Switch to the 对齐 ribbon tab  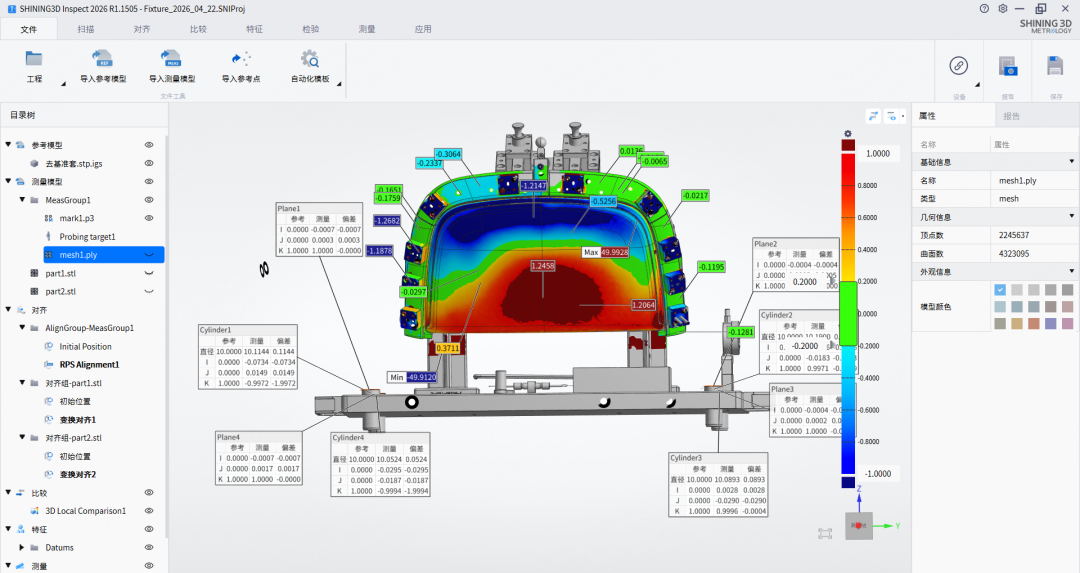[142, 29]
